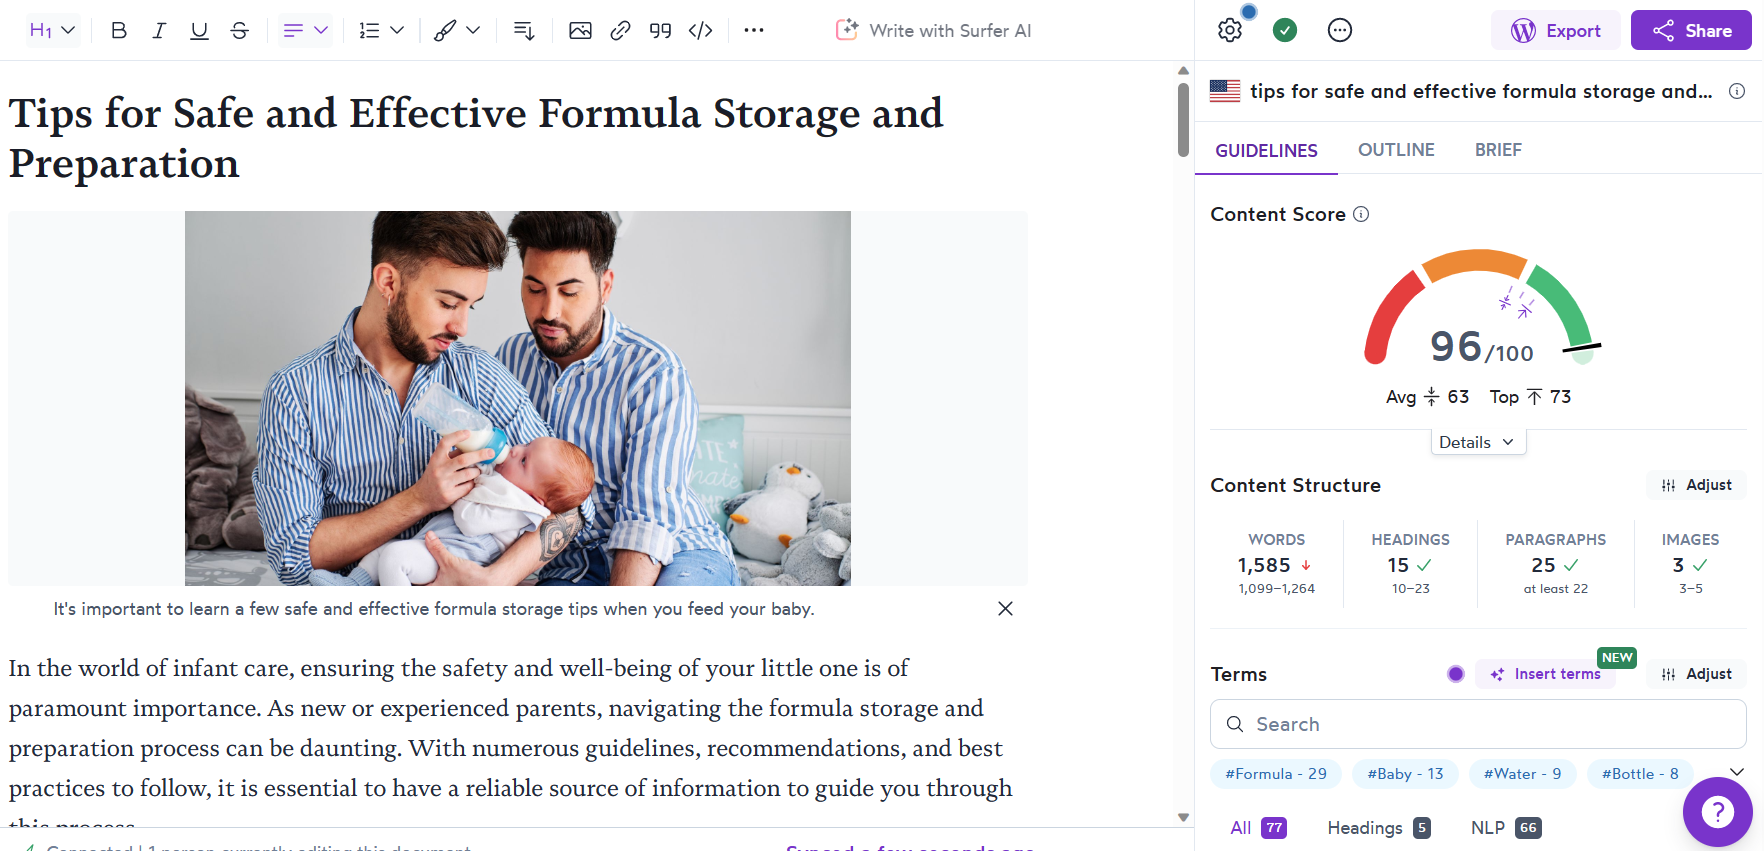Insert an image into the document

pos(580,30)
